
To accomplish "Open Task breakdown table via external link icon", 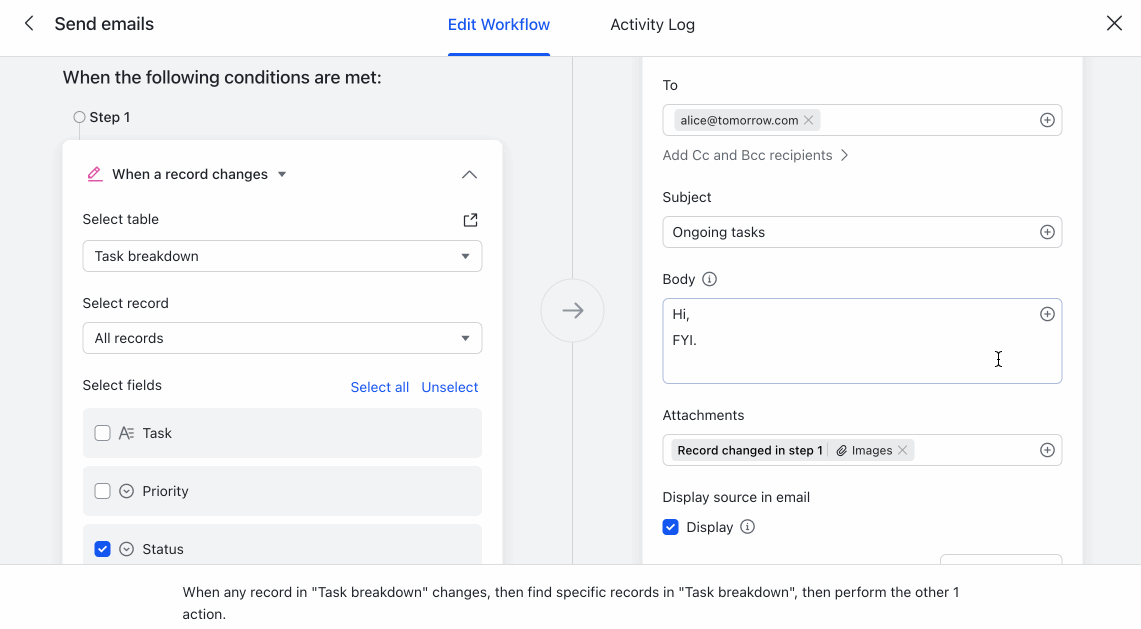I will (x=470, y=219).
